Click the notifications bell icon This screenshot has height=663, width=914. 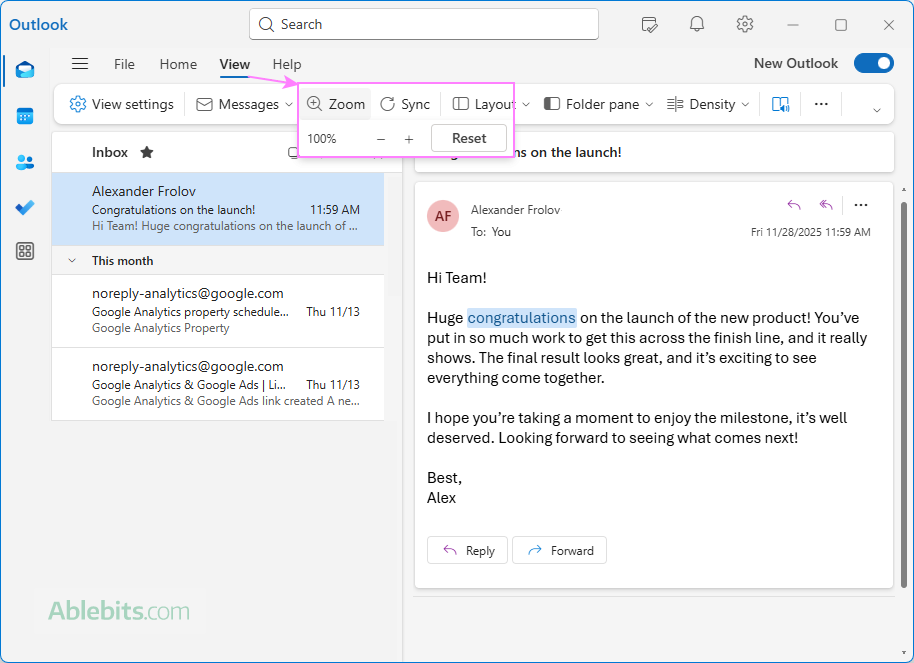tap(697, 24)
